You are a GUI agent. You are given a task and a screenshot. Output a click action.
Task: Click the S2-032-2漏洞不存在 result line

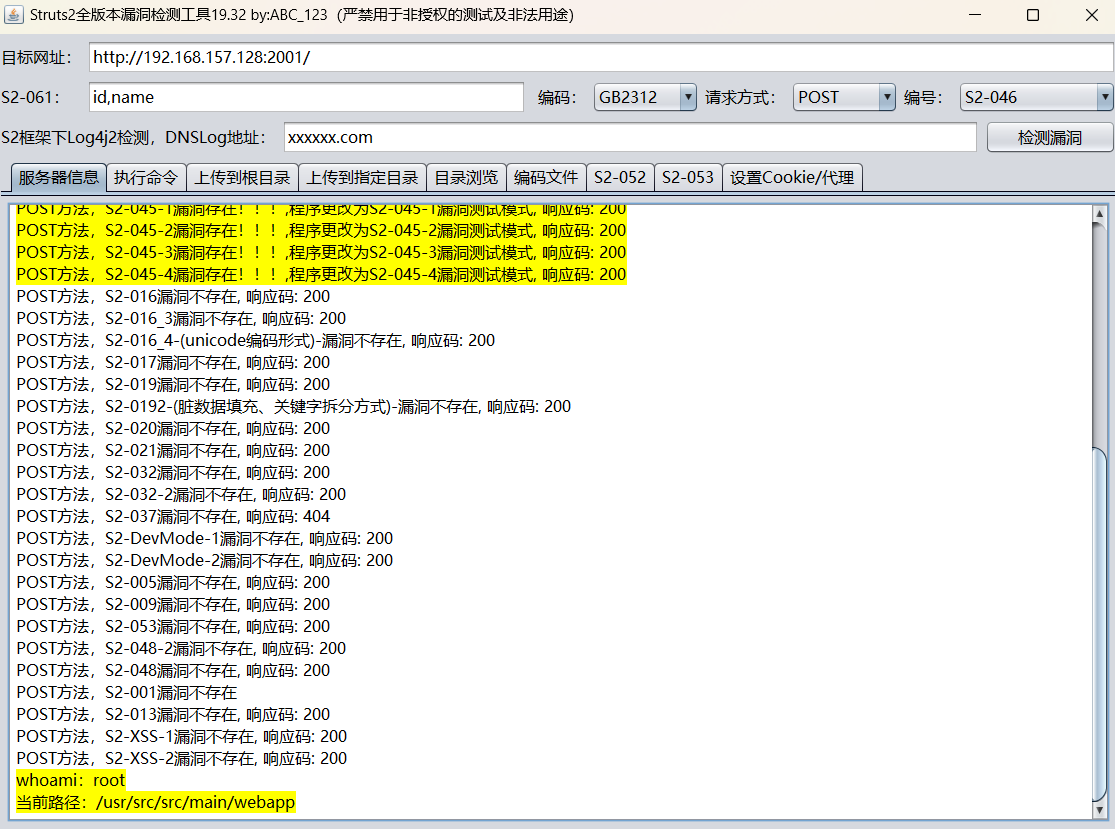point(181,495)
